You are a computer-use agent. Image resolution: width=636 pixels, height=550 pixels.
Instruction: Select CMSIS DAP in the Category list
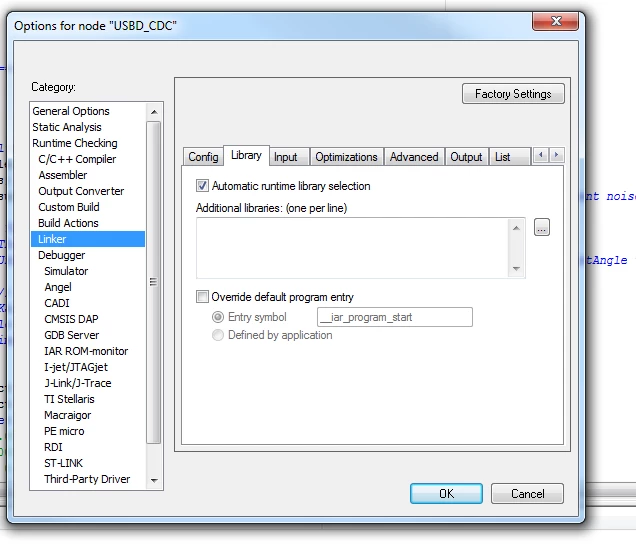pos(88,319)
